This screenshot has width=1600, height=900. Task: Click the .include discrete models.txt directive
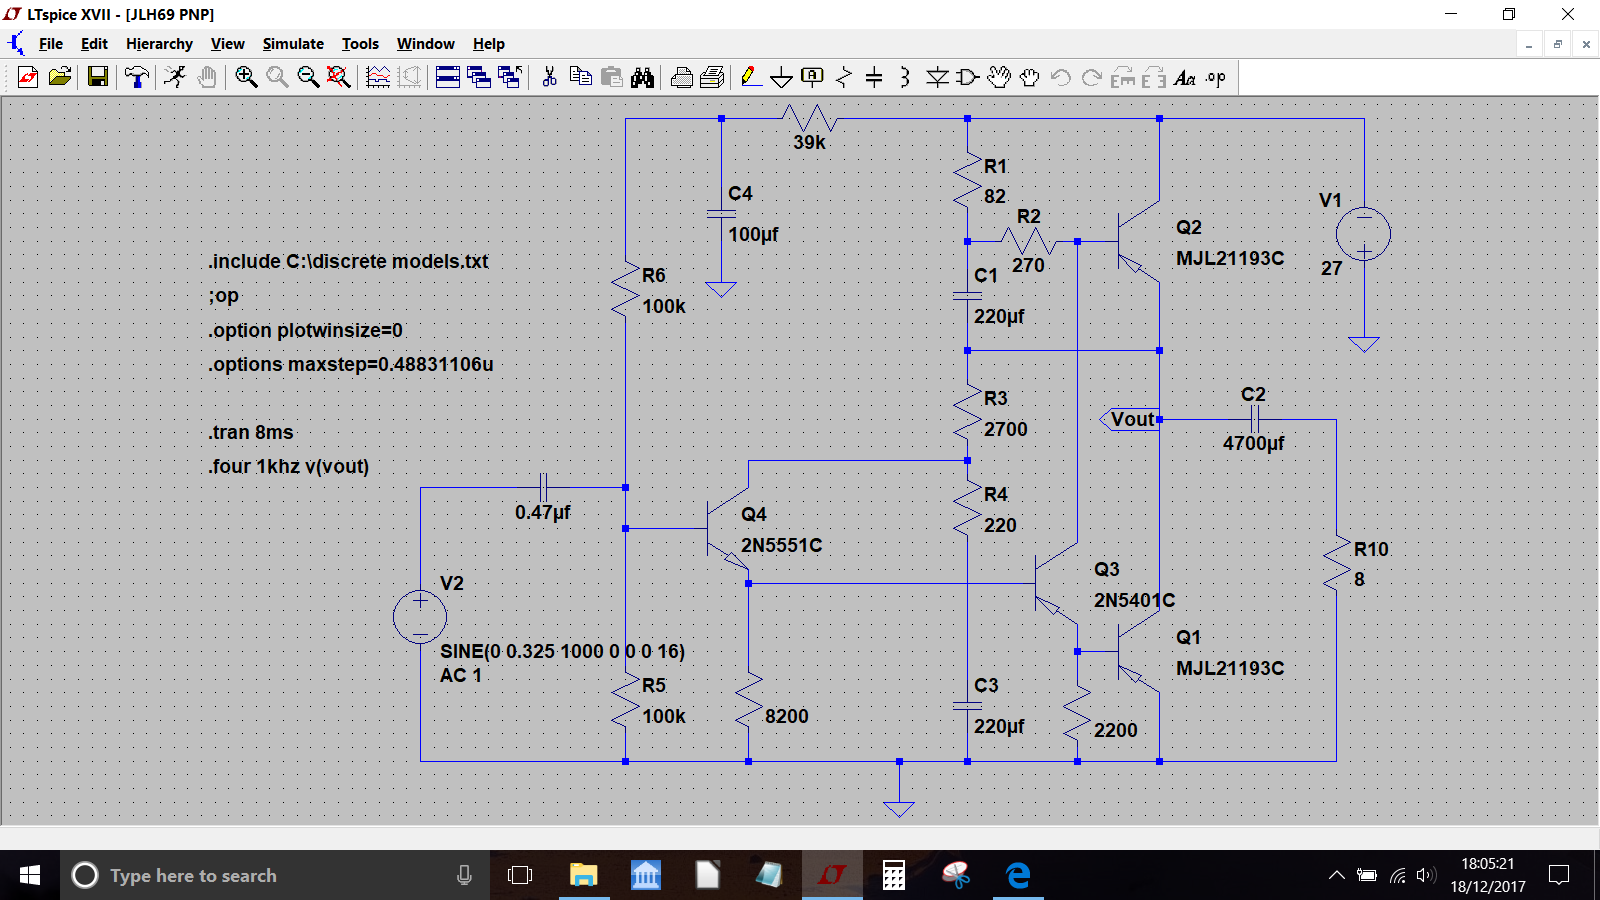pos(348,261)
